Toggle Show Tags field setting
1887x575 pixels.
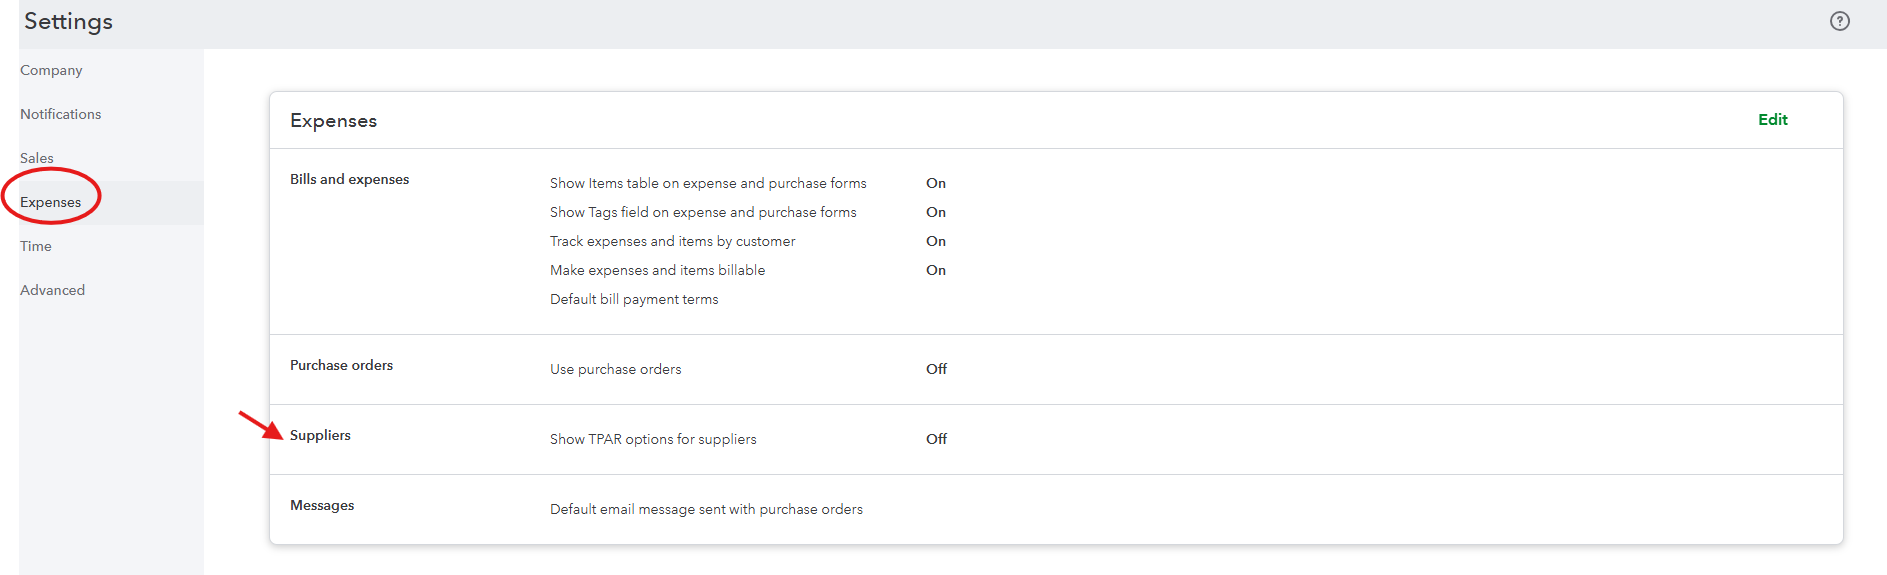point(703,212)
